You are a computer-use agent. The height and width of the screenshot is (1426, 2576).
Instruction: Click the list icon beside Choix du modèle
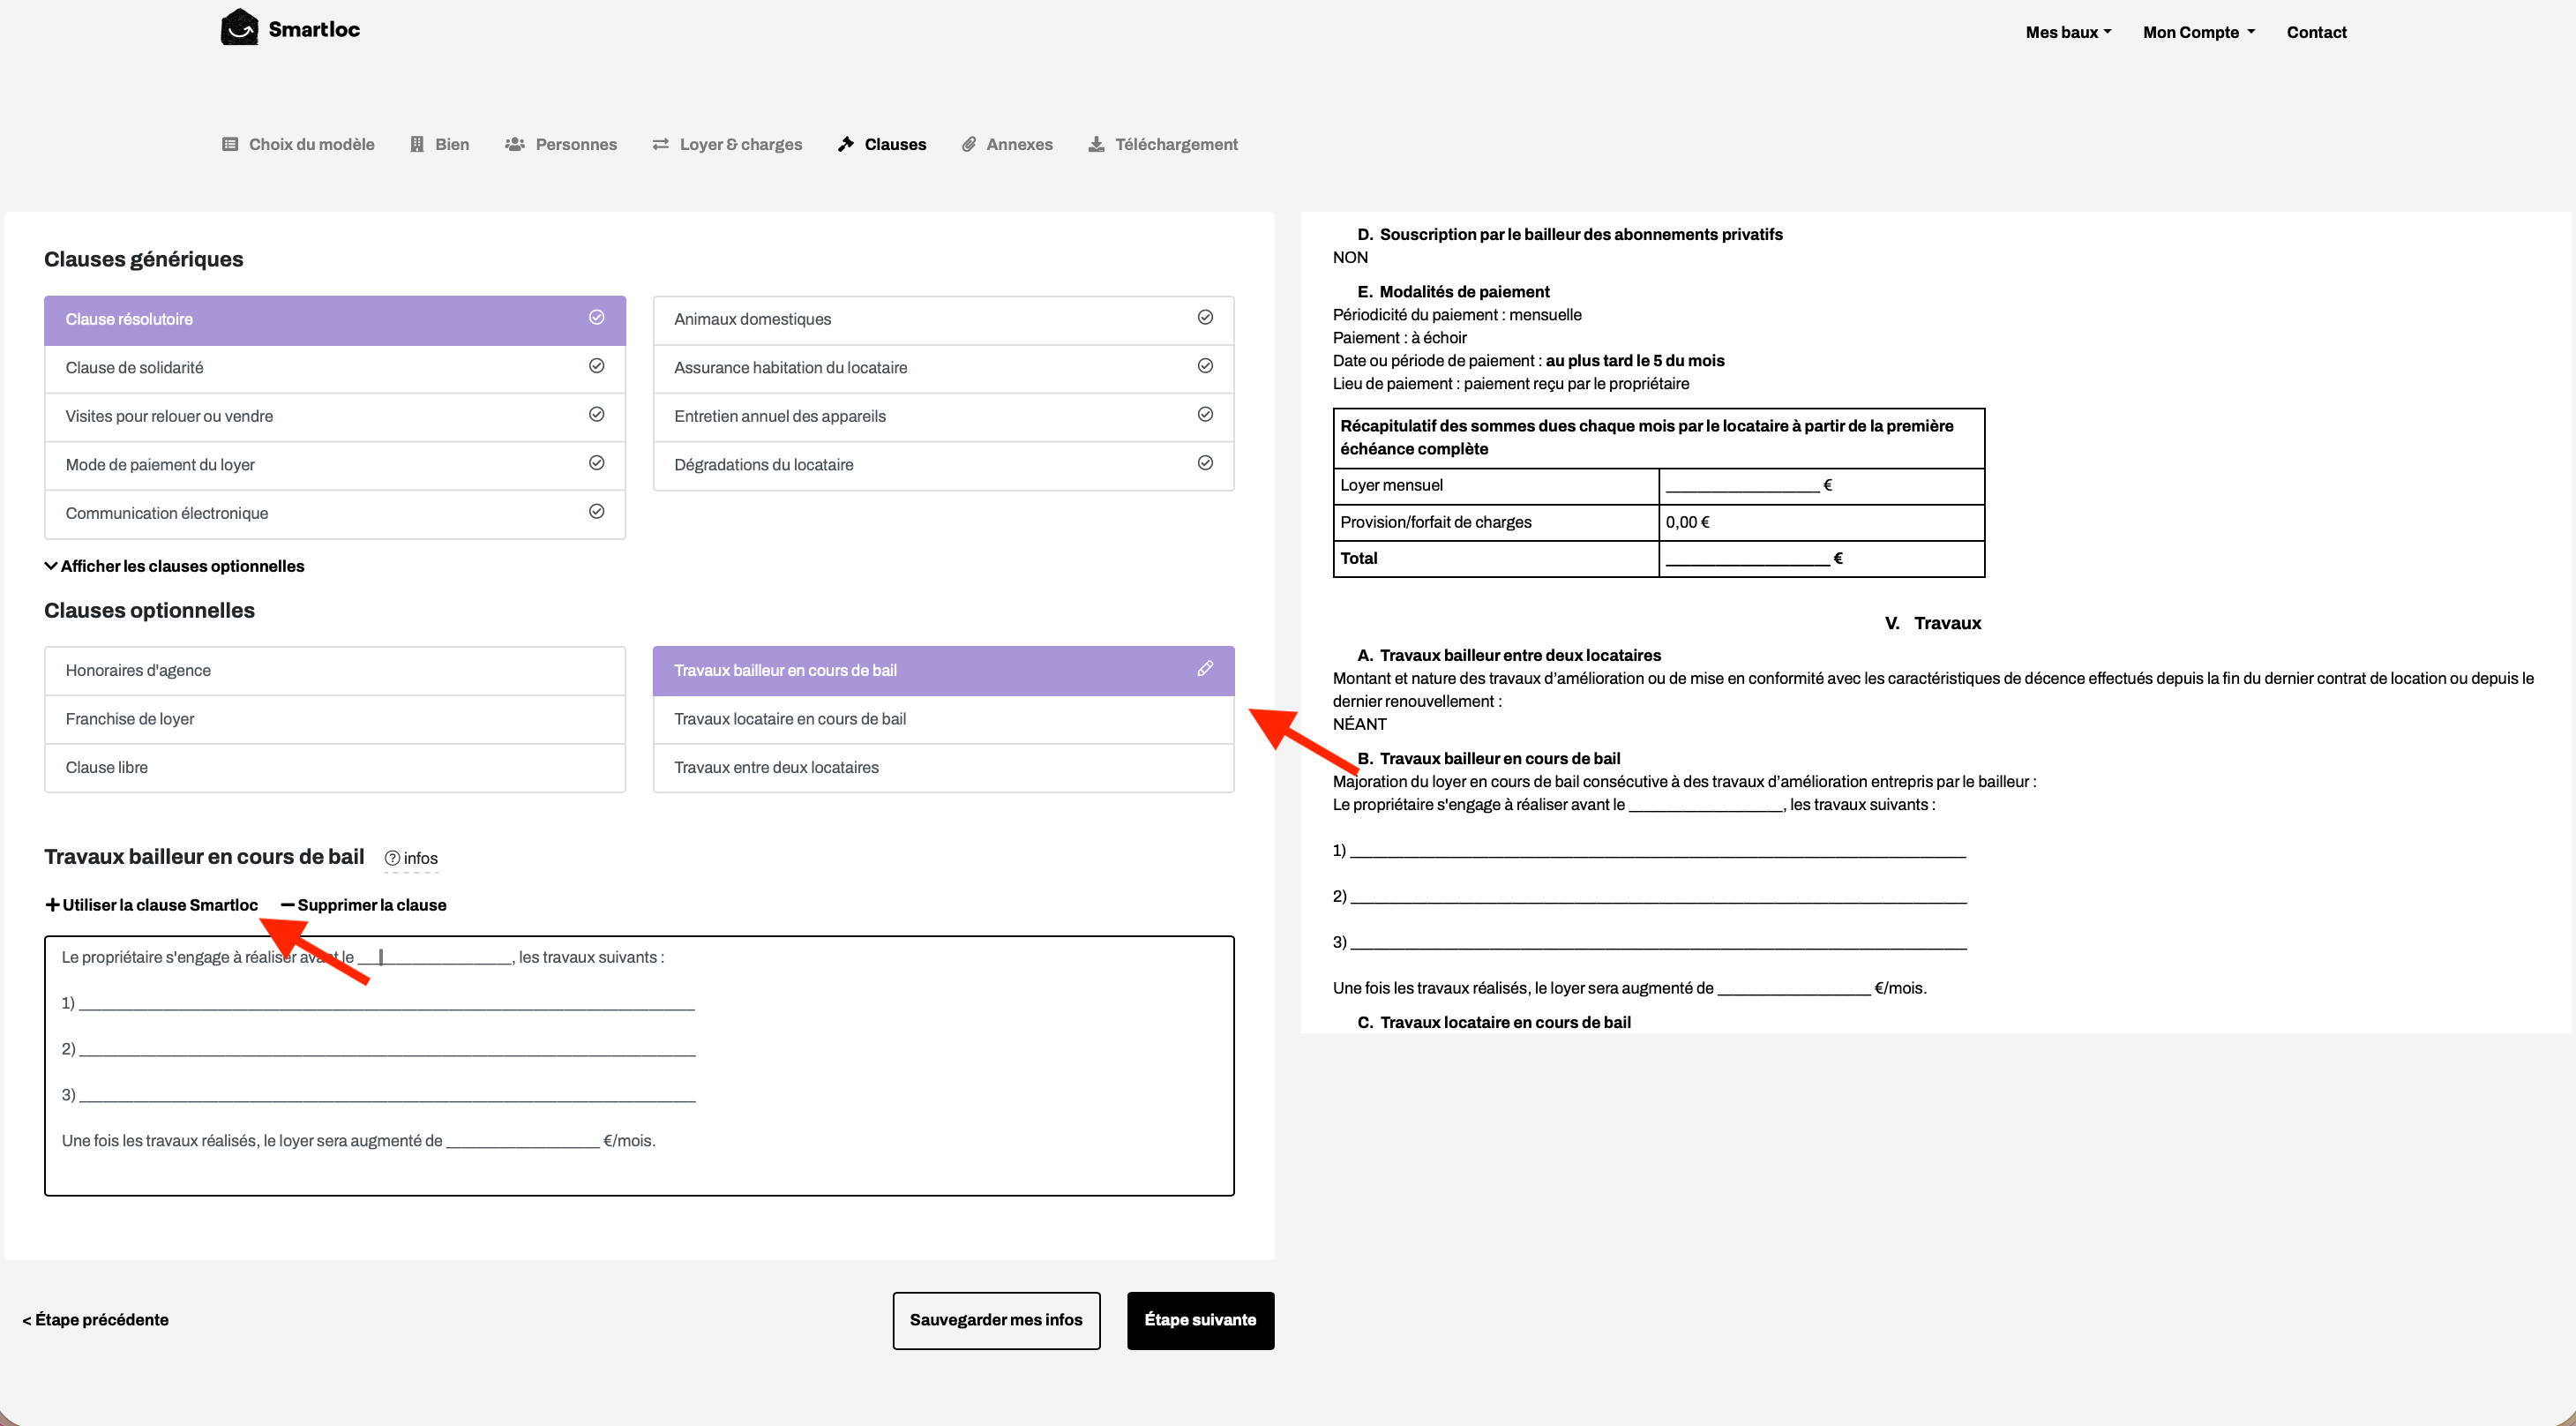tap(230, 144)
